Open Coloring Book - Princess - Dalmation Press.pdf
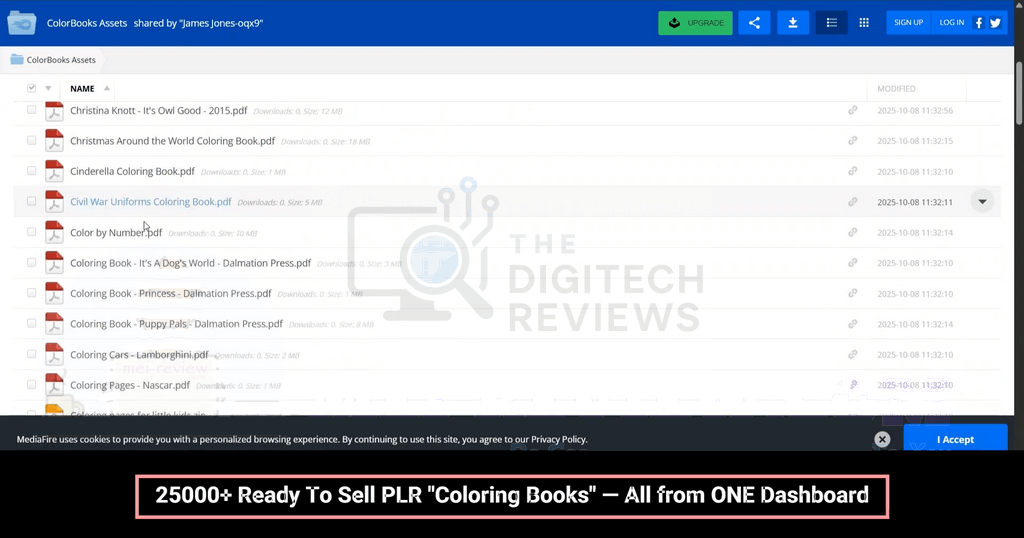The image size is (1024, 538). pos(170,293)
